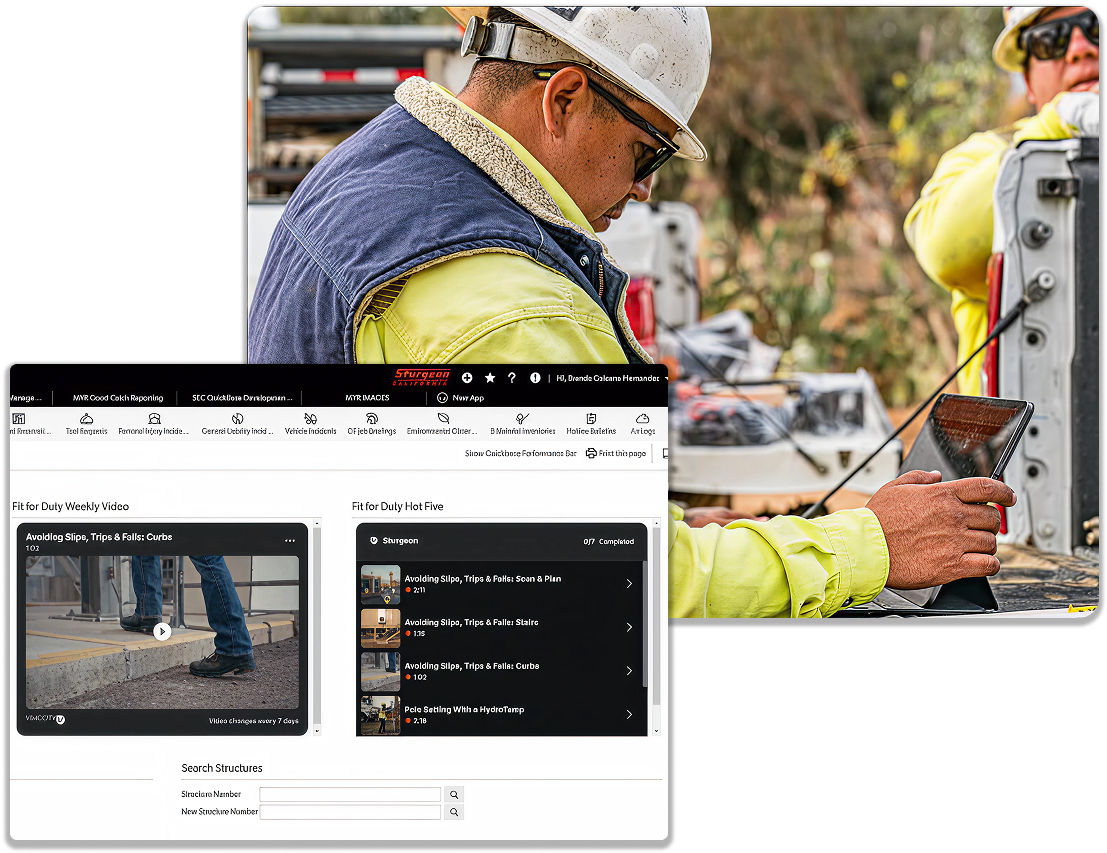Open Tool Requests table icon
This screenshot has height=853, width=1107.
86,424
